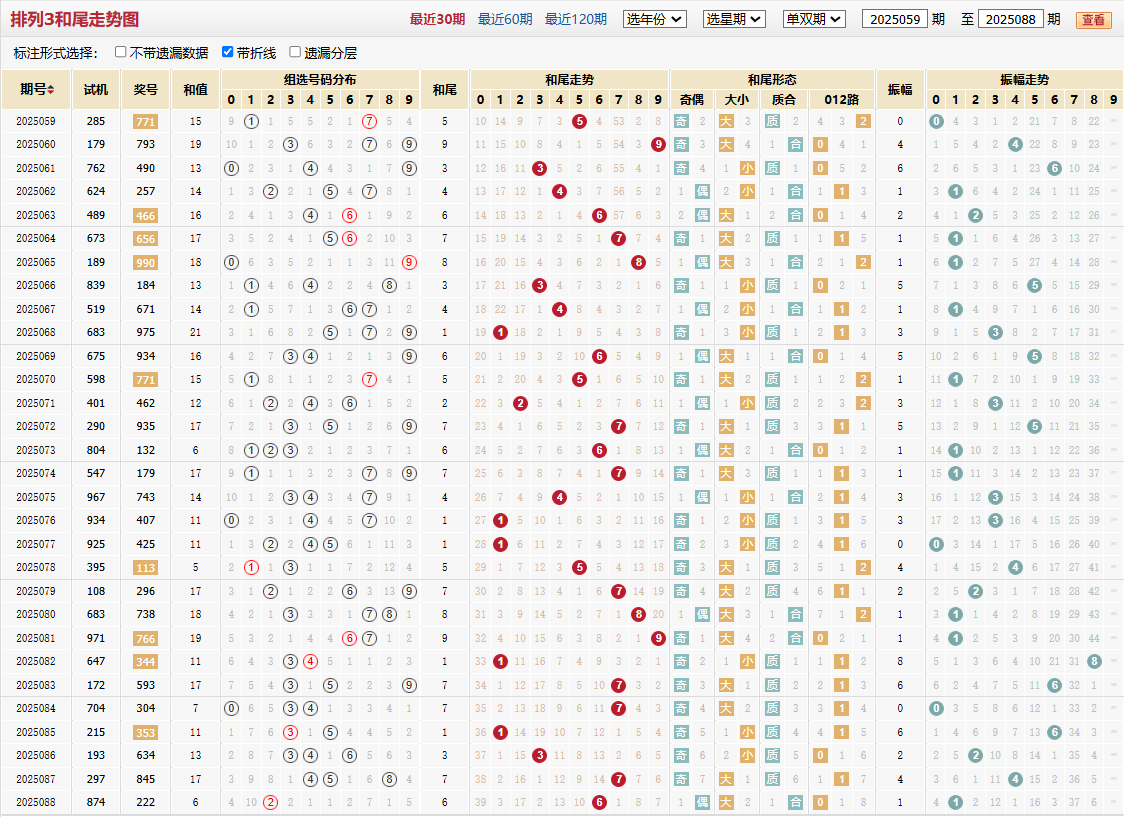The width and height of the screenshot is (1124, 817).
Task: Click highlighted prize number 990
Action: pyautogui.click(x=146, y=262)
